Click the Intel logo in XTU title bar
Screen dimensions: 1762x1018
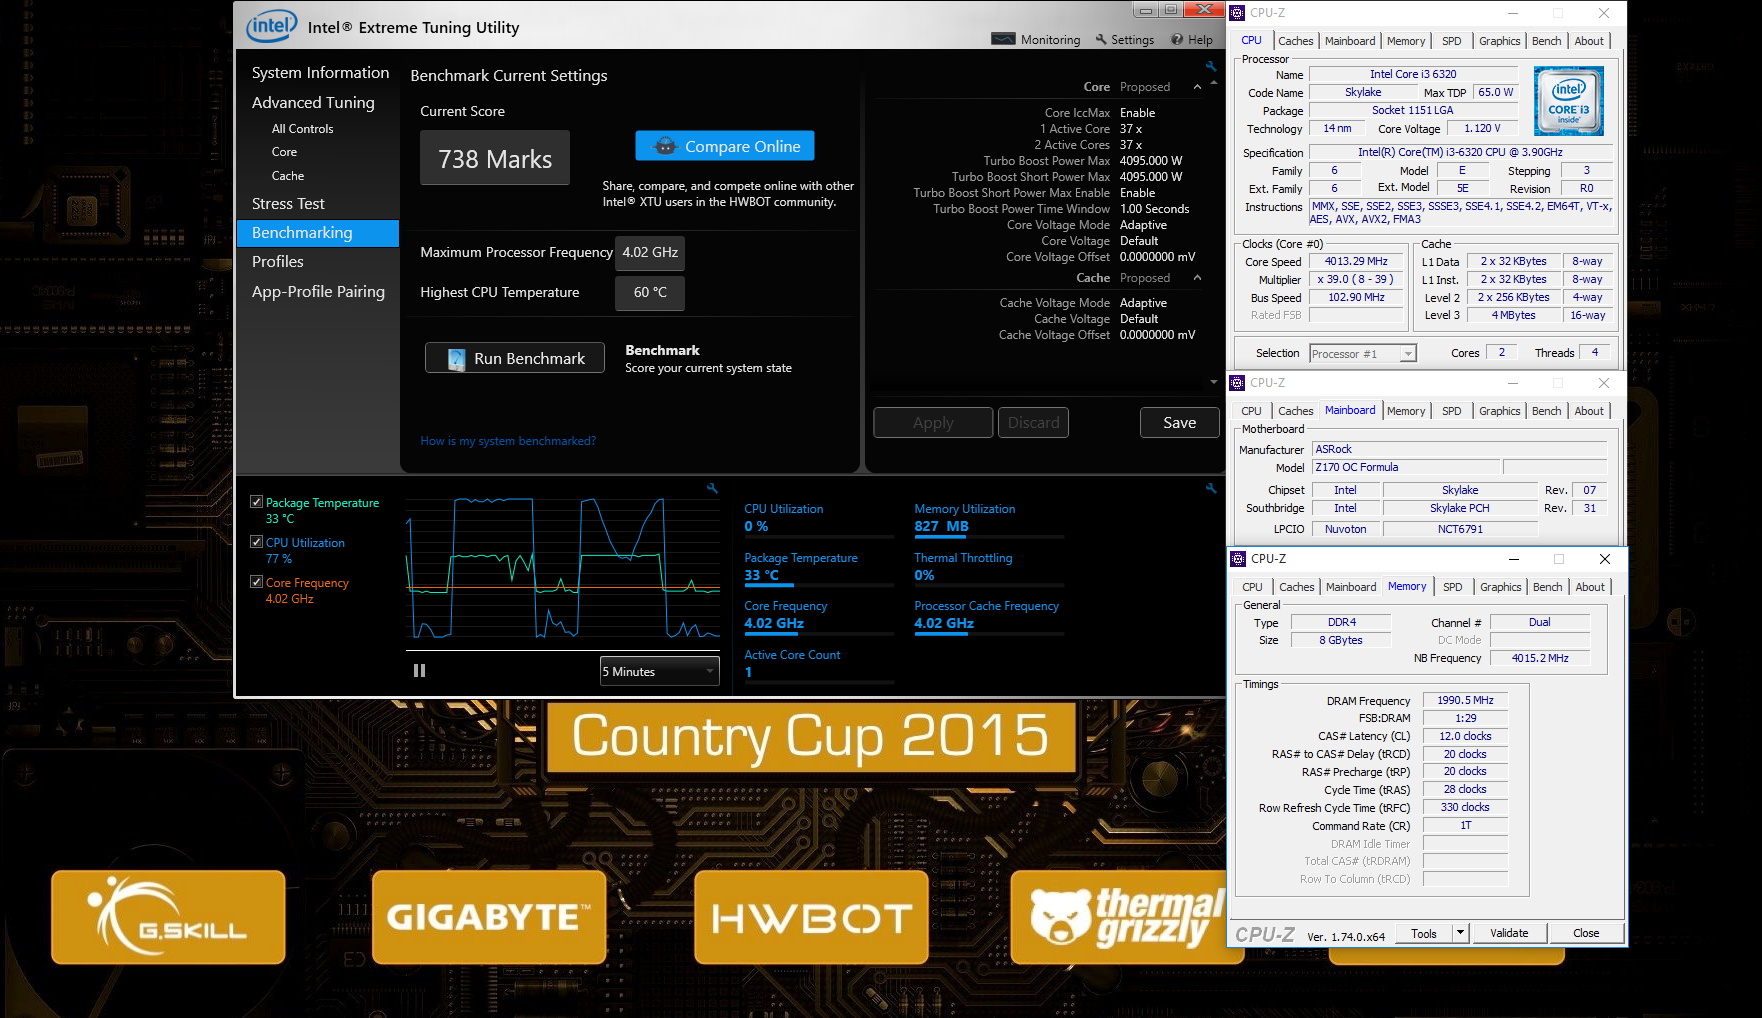[272, 26]
